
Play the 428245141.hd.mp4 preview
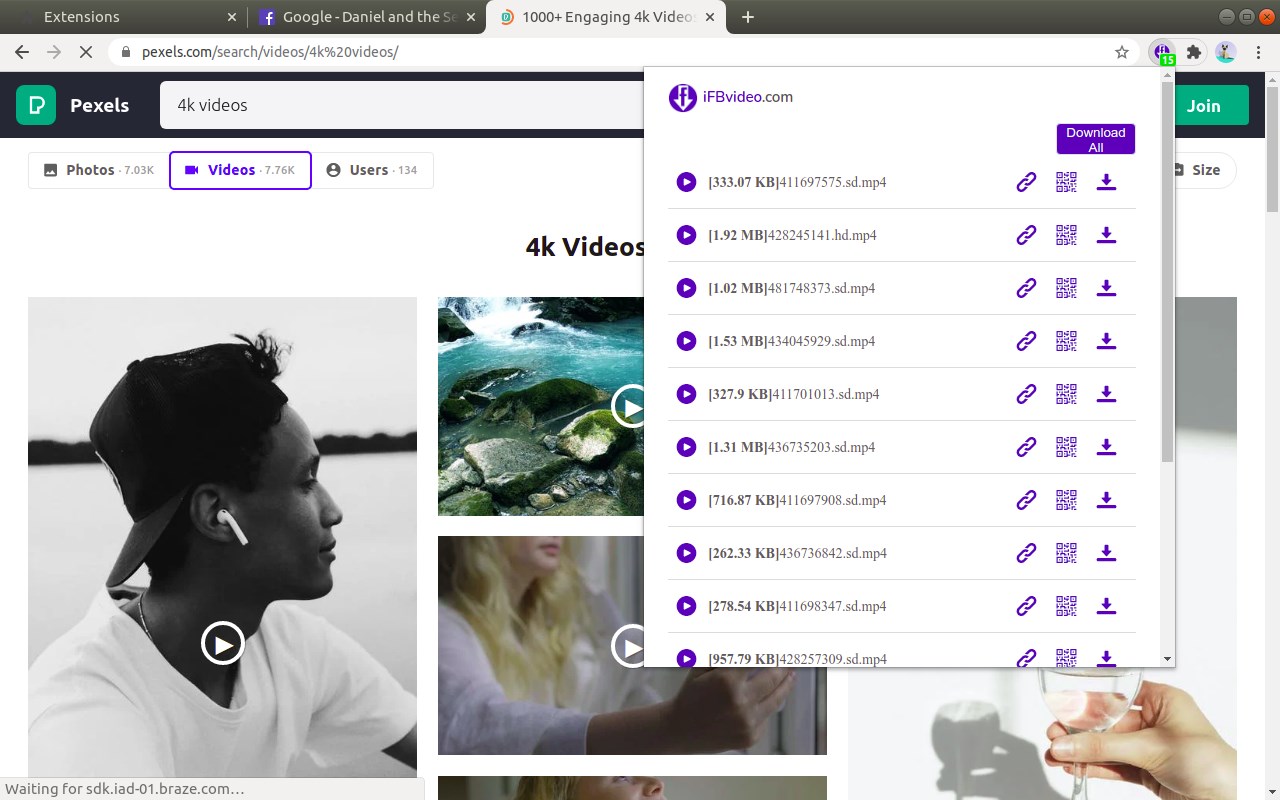point(686,235)
